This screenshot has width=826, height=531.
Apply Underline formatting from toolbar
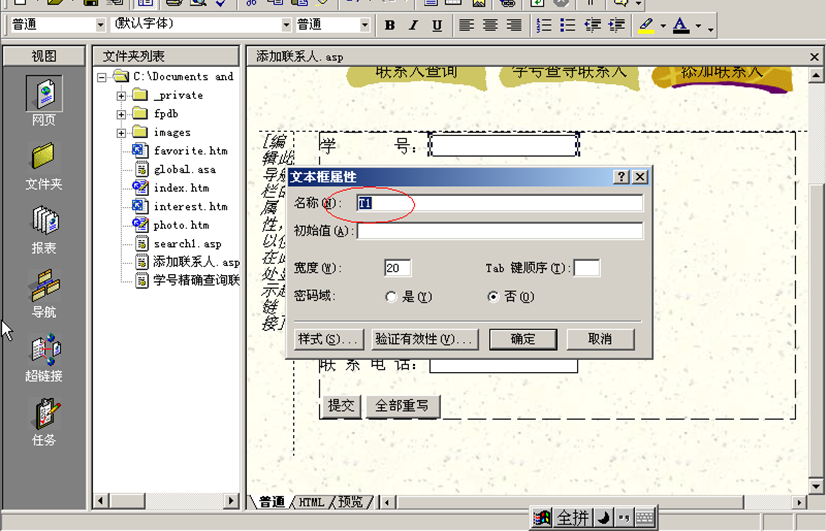(437, 25)
